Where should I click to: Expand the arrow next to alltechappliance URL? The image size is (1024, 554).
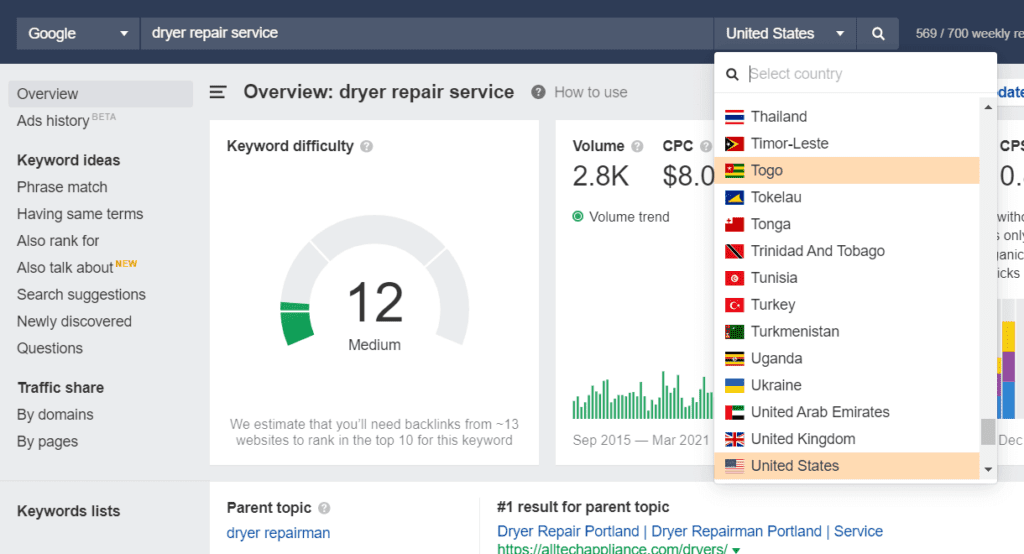[x=736, y=550]
